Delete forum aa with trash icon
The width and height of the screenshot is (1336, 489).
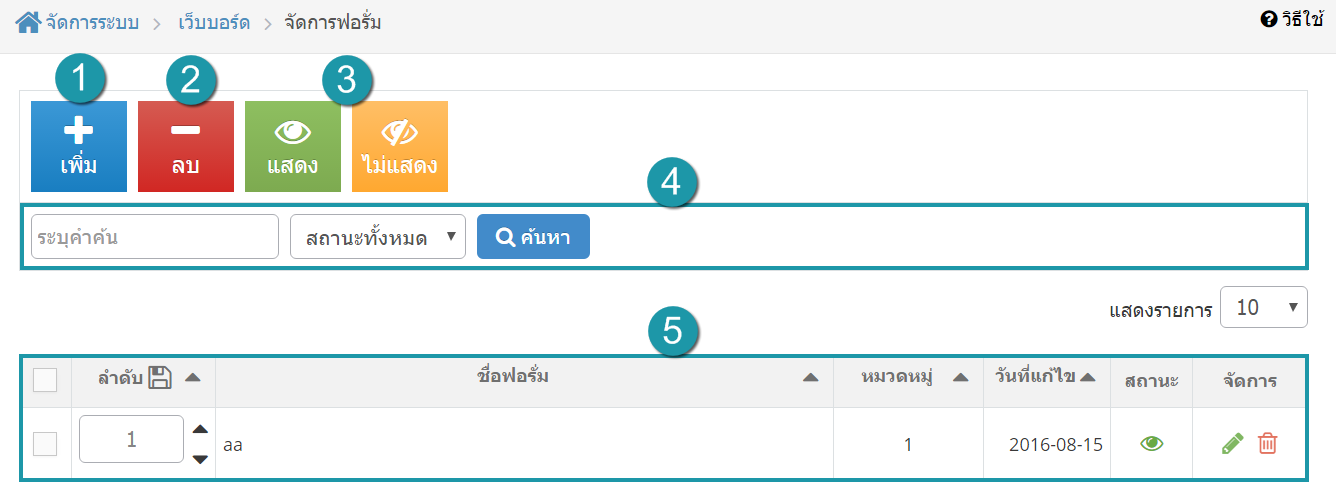tap(1267, 443)
